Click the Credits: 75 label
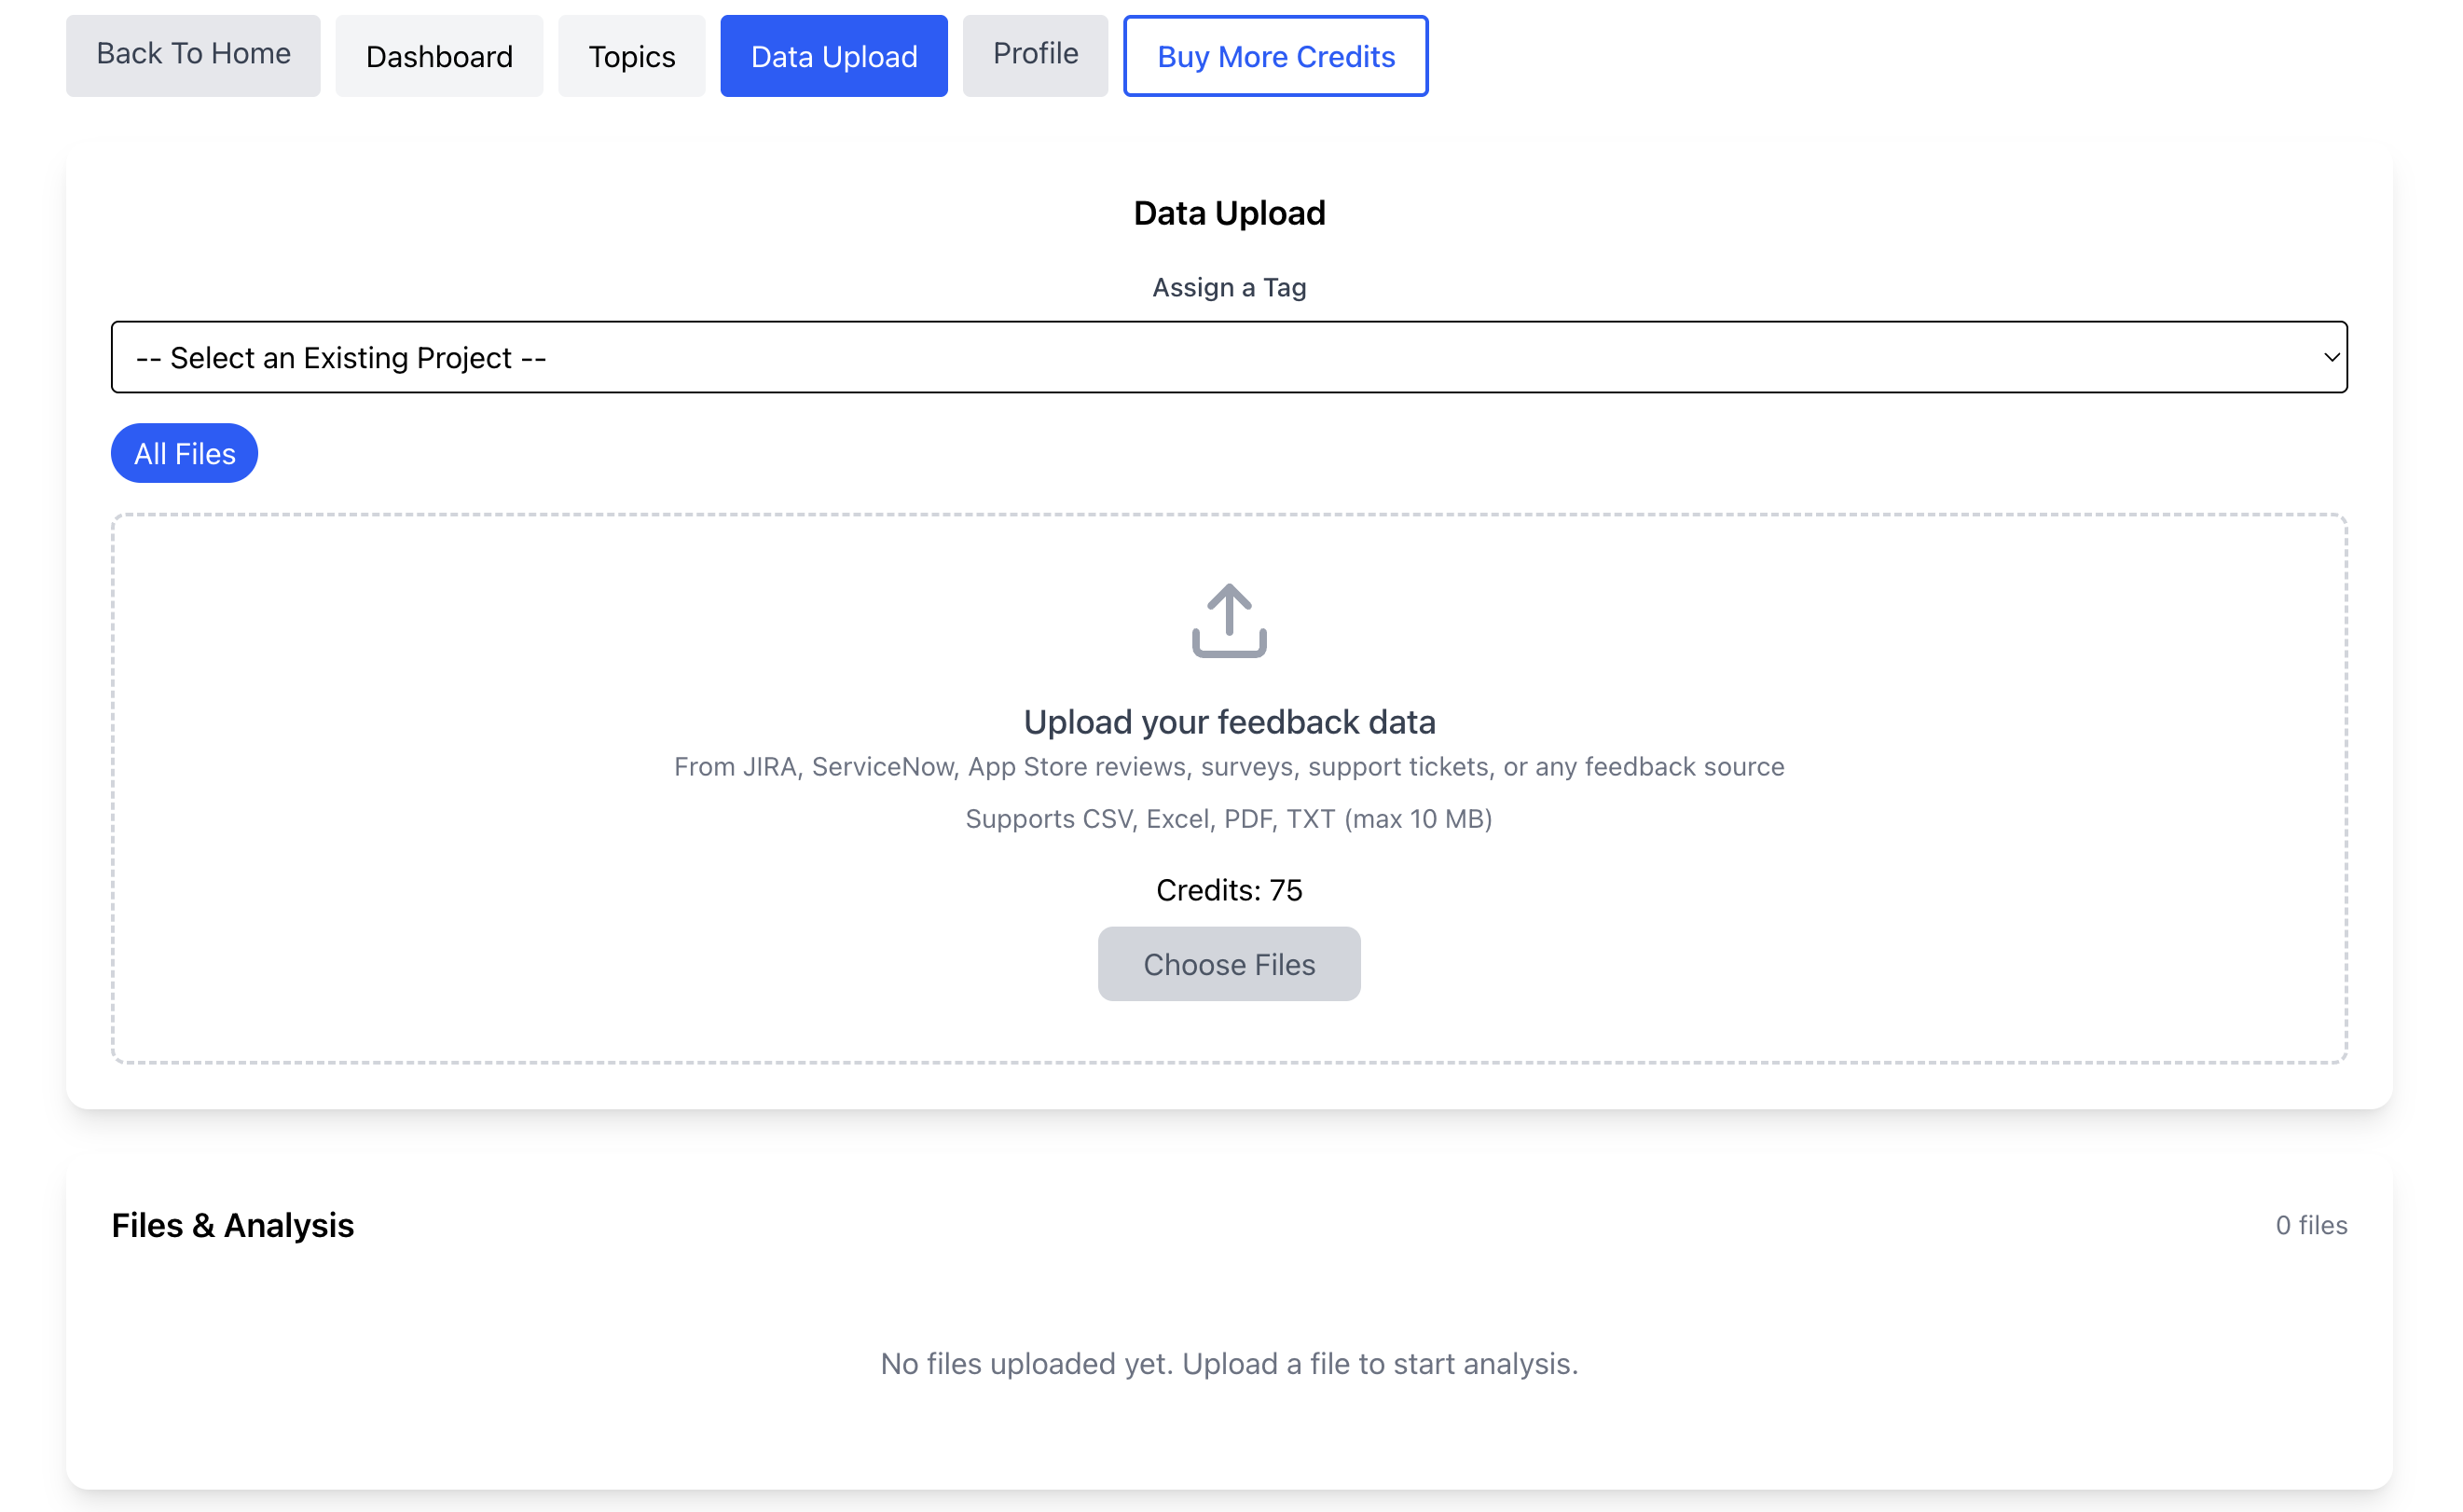This screenshot has height=1512, width=2463. click(x=1228, y=889)
